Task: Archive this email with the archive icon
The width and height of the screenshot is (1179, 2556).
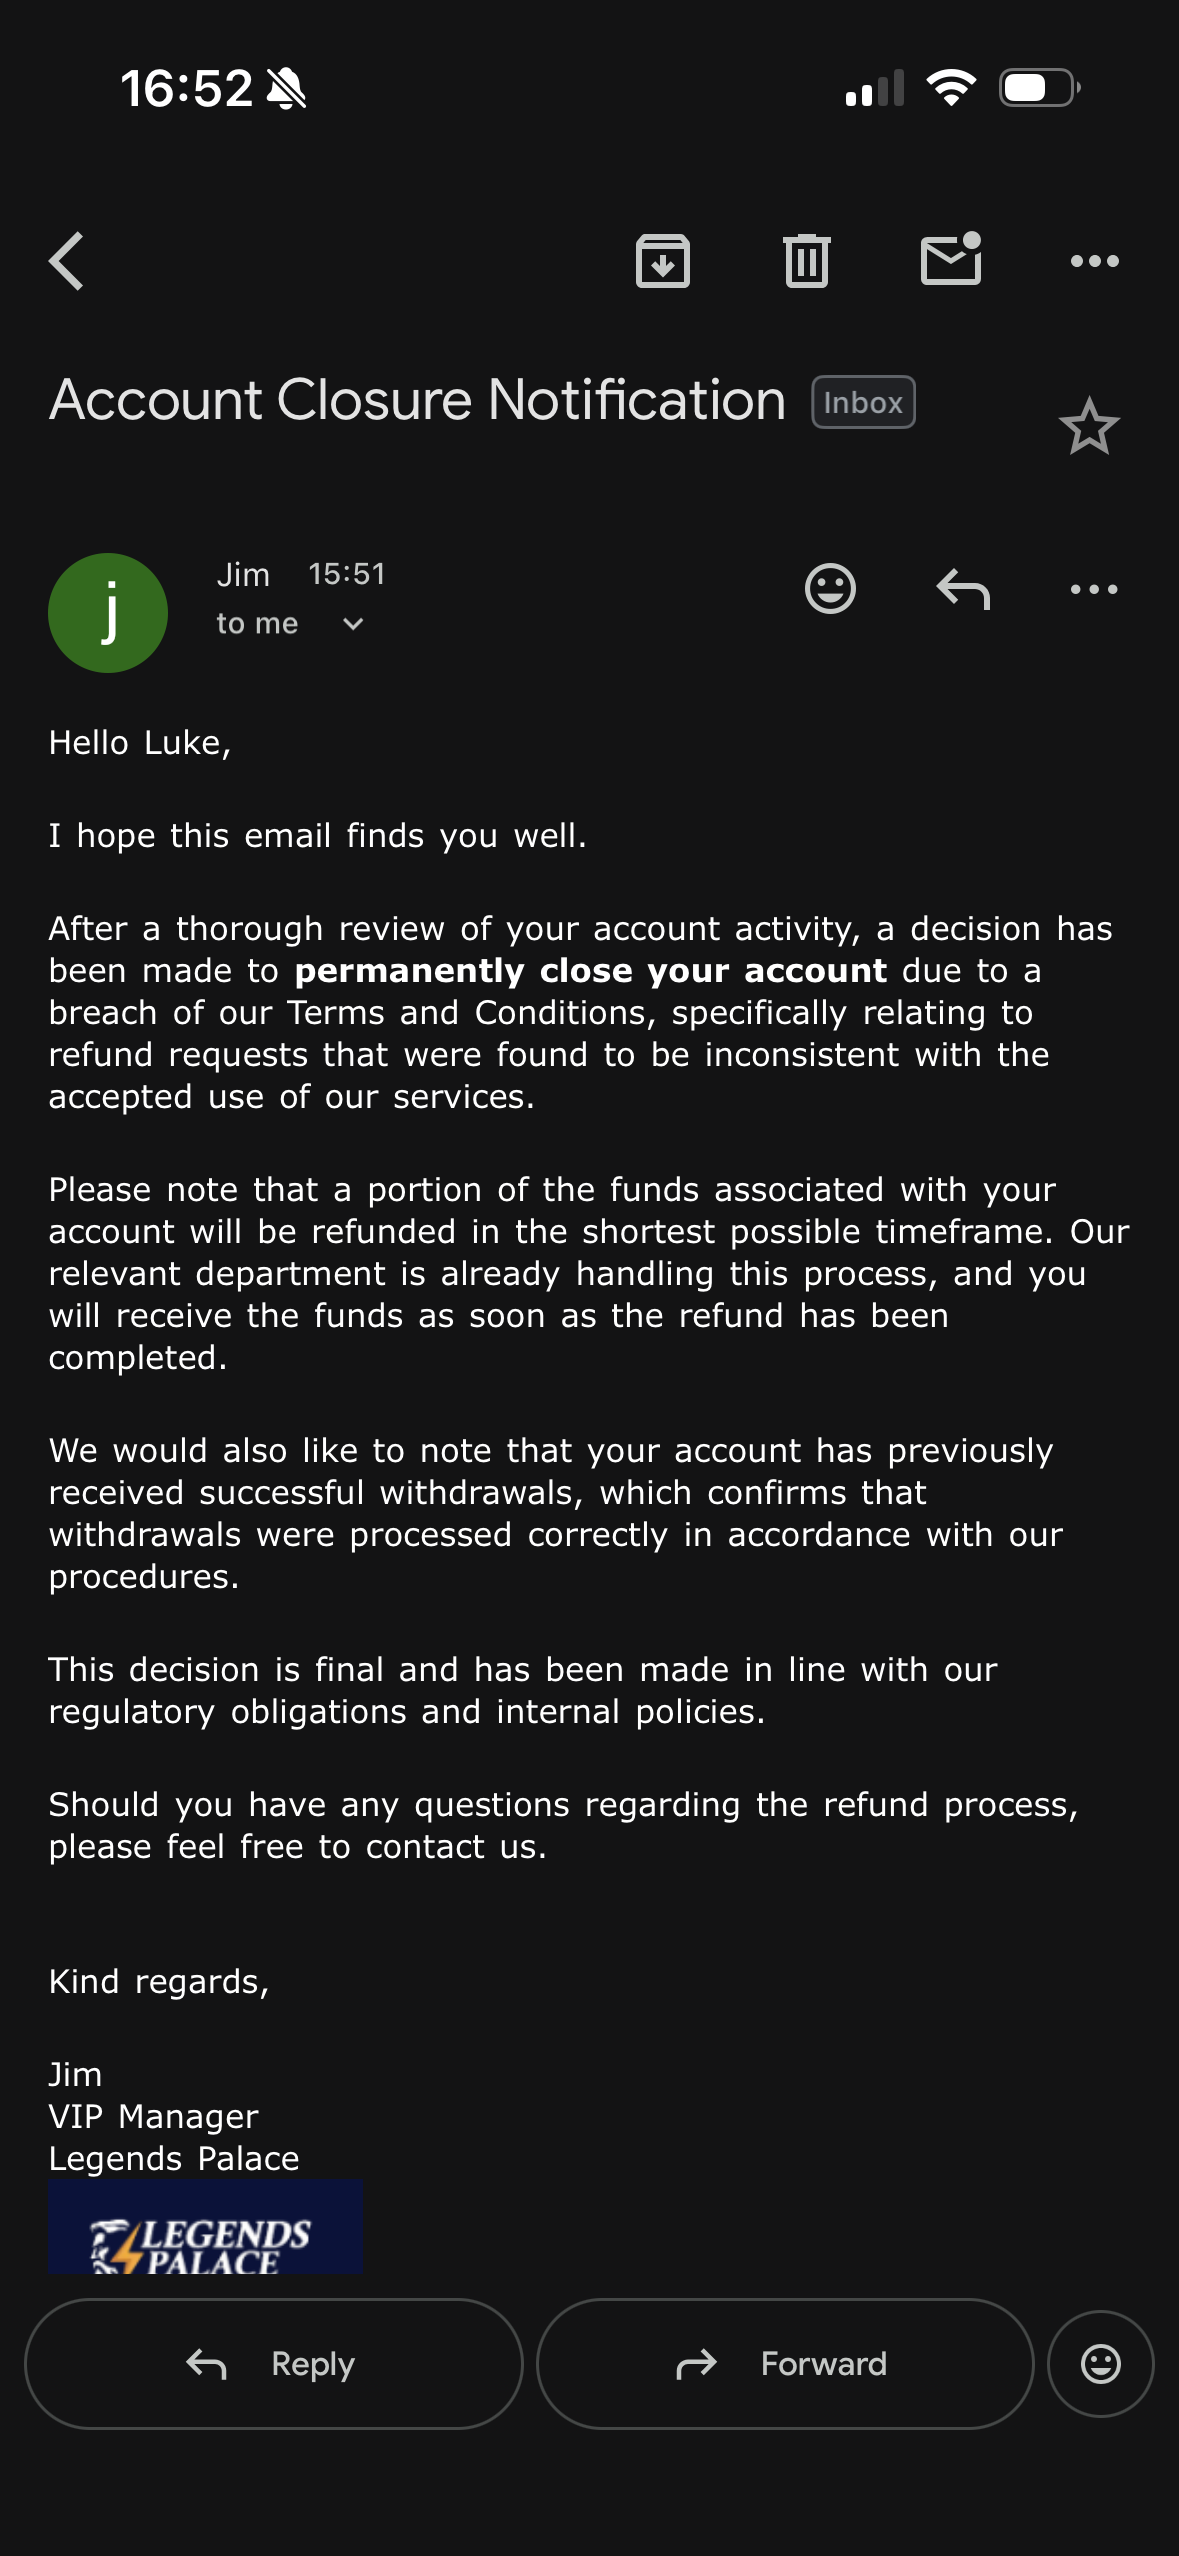Action: click(x=663, y=261)
